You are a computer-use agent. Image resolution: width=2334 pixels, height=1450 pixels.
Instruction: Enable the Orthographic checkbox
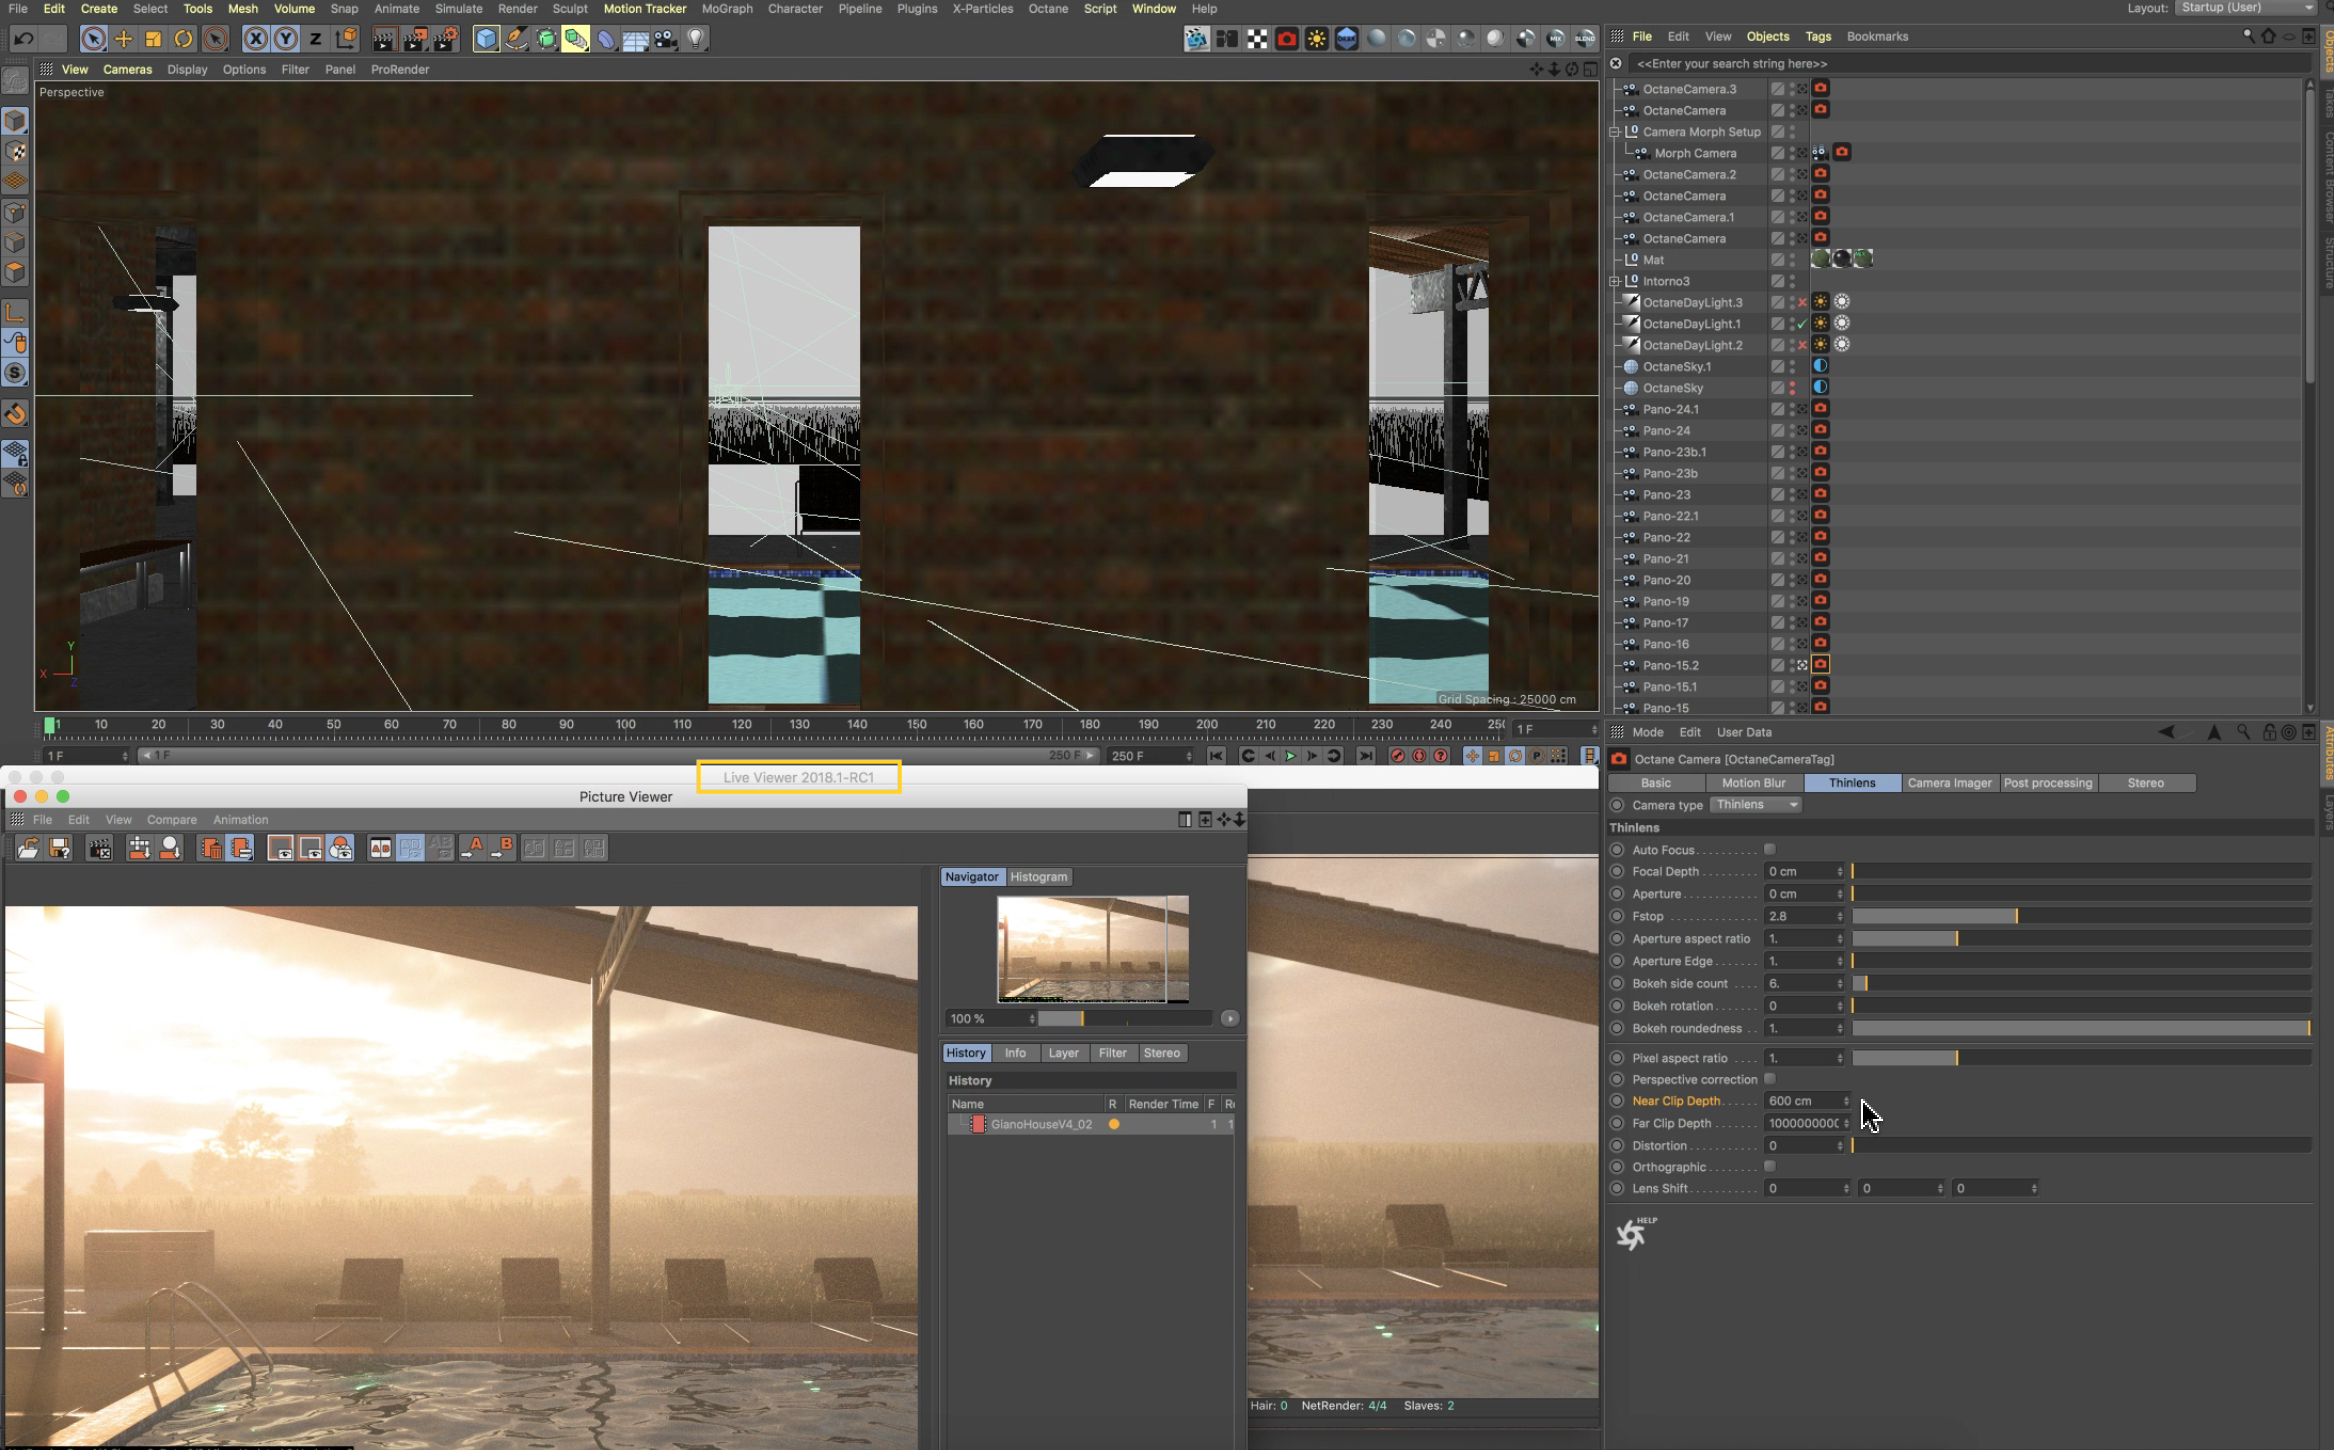coord(1770,1166)
